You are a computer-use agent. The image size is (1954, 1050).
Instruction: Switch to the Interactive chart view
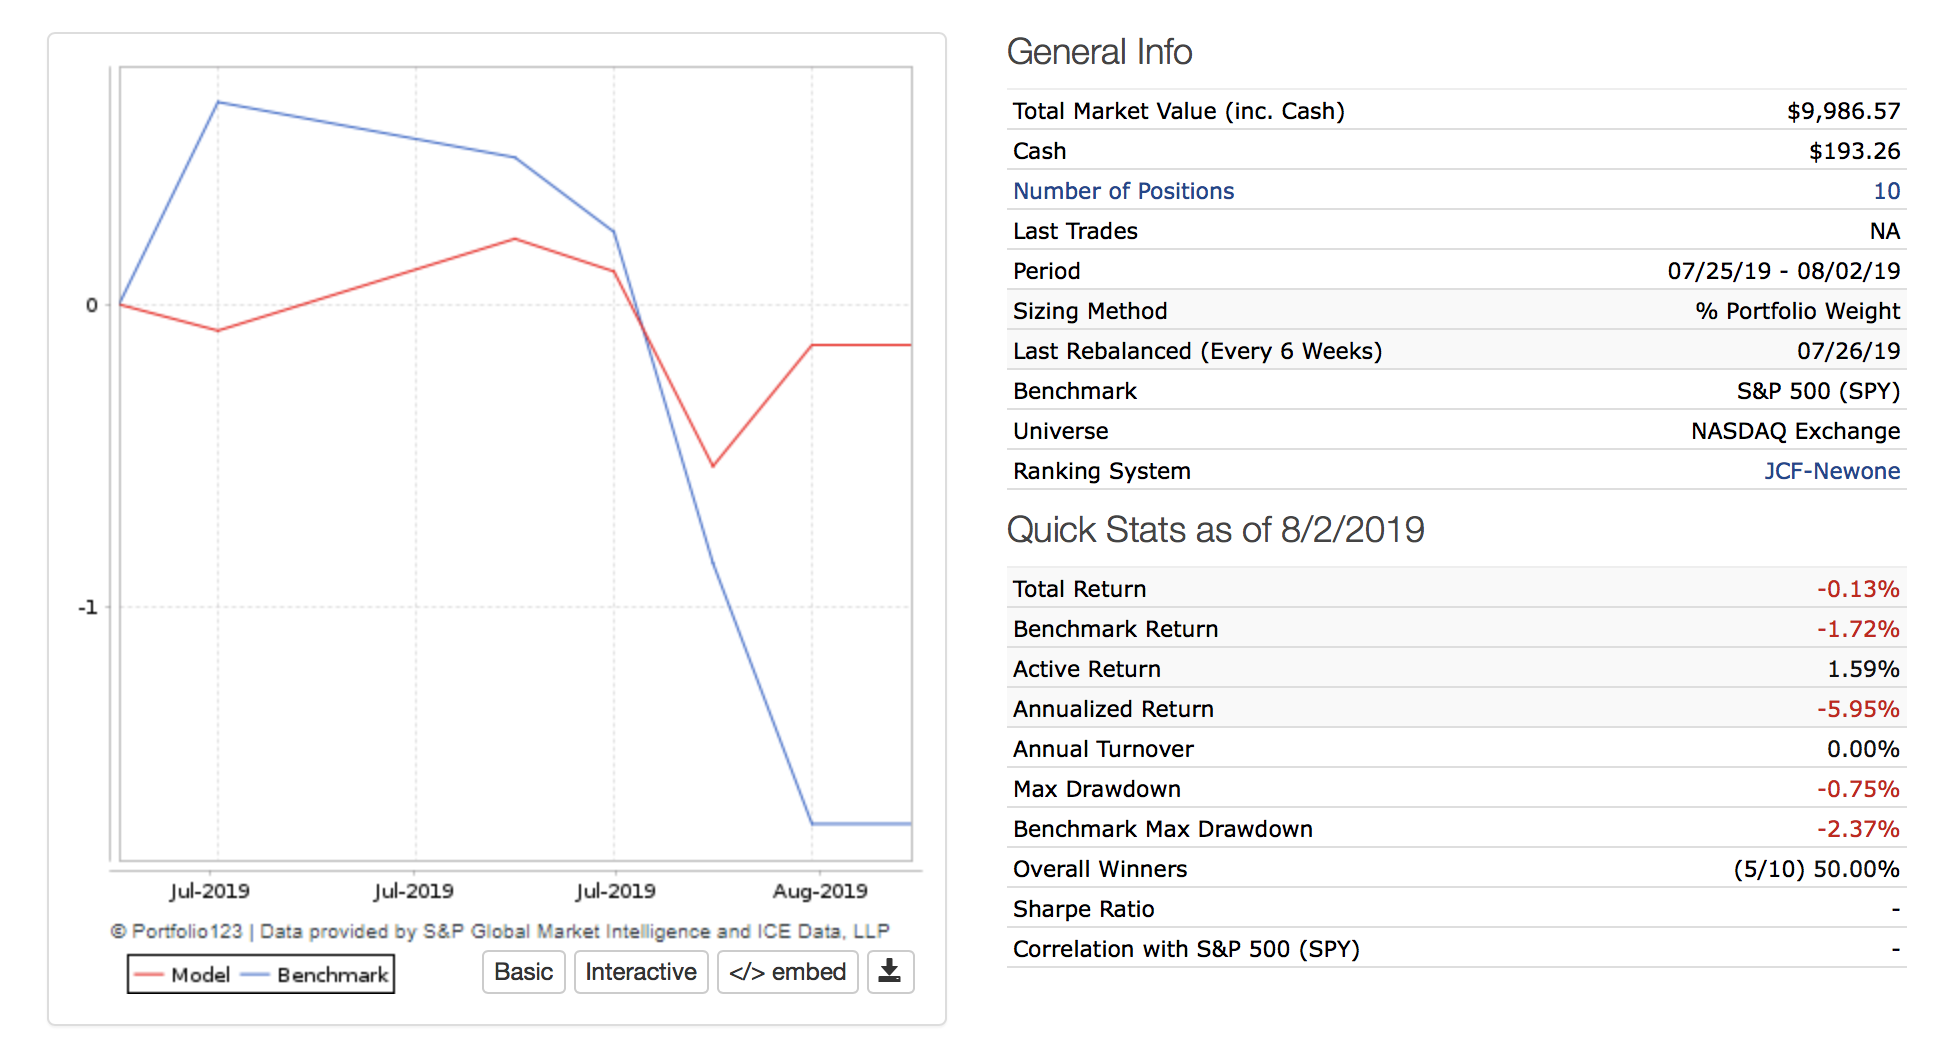[x=641, y=972]
